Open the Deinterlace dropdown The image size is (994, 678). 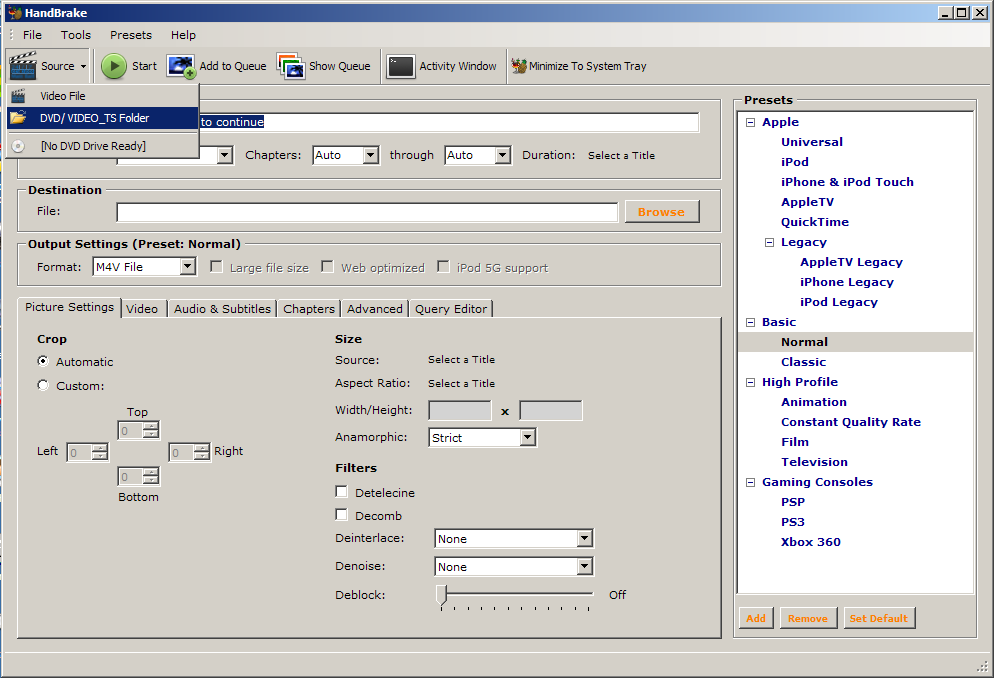(514, 539)
